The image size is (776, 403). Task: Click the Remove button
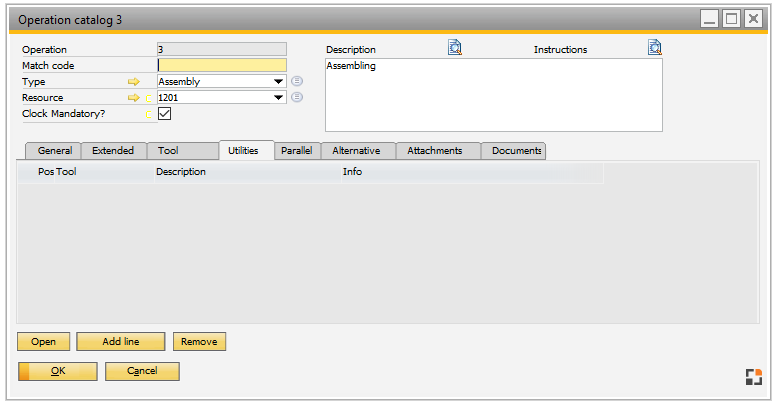tap(199, 342)
